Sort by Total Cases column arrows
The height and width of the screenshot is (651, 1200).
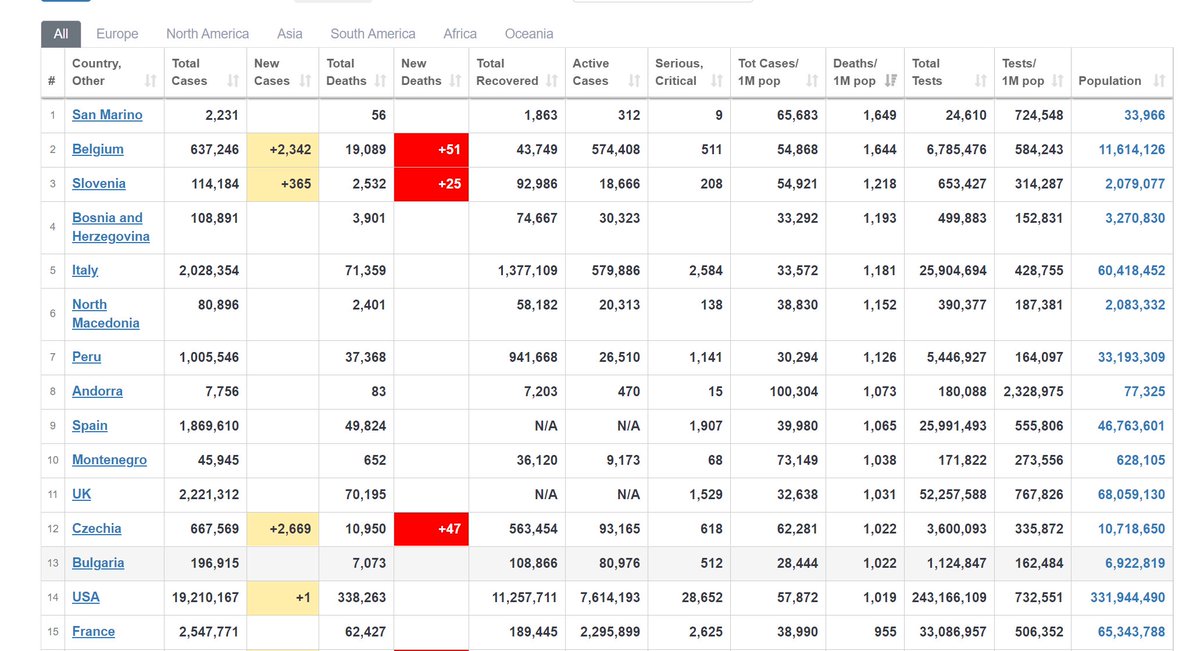(233, 81)
